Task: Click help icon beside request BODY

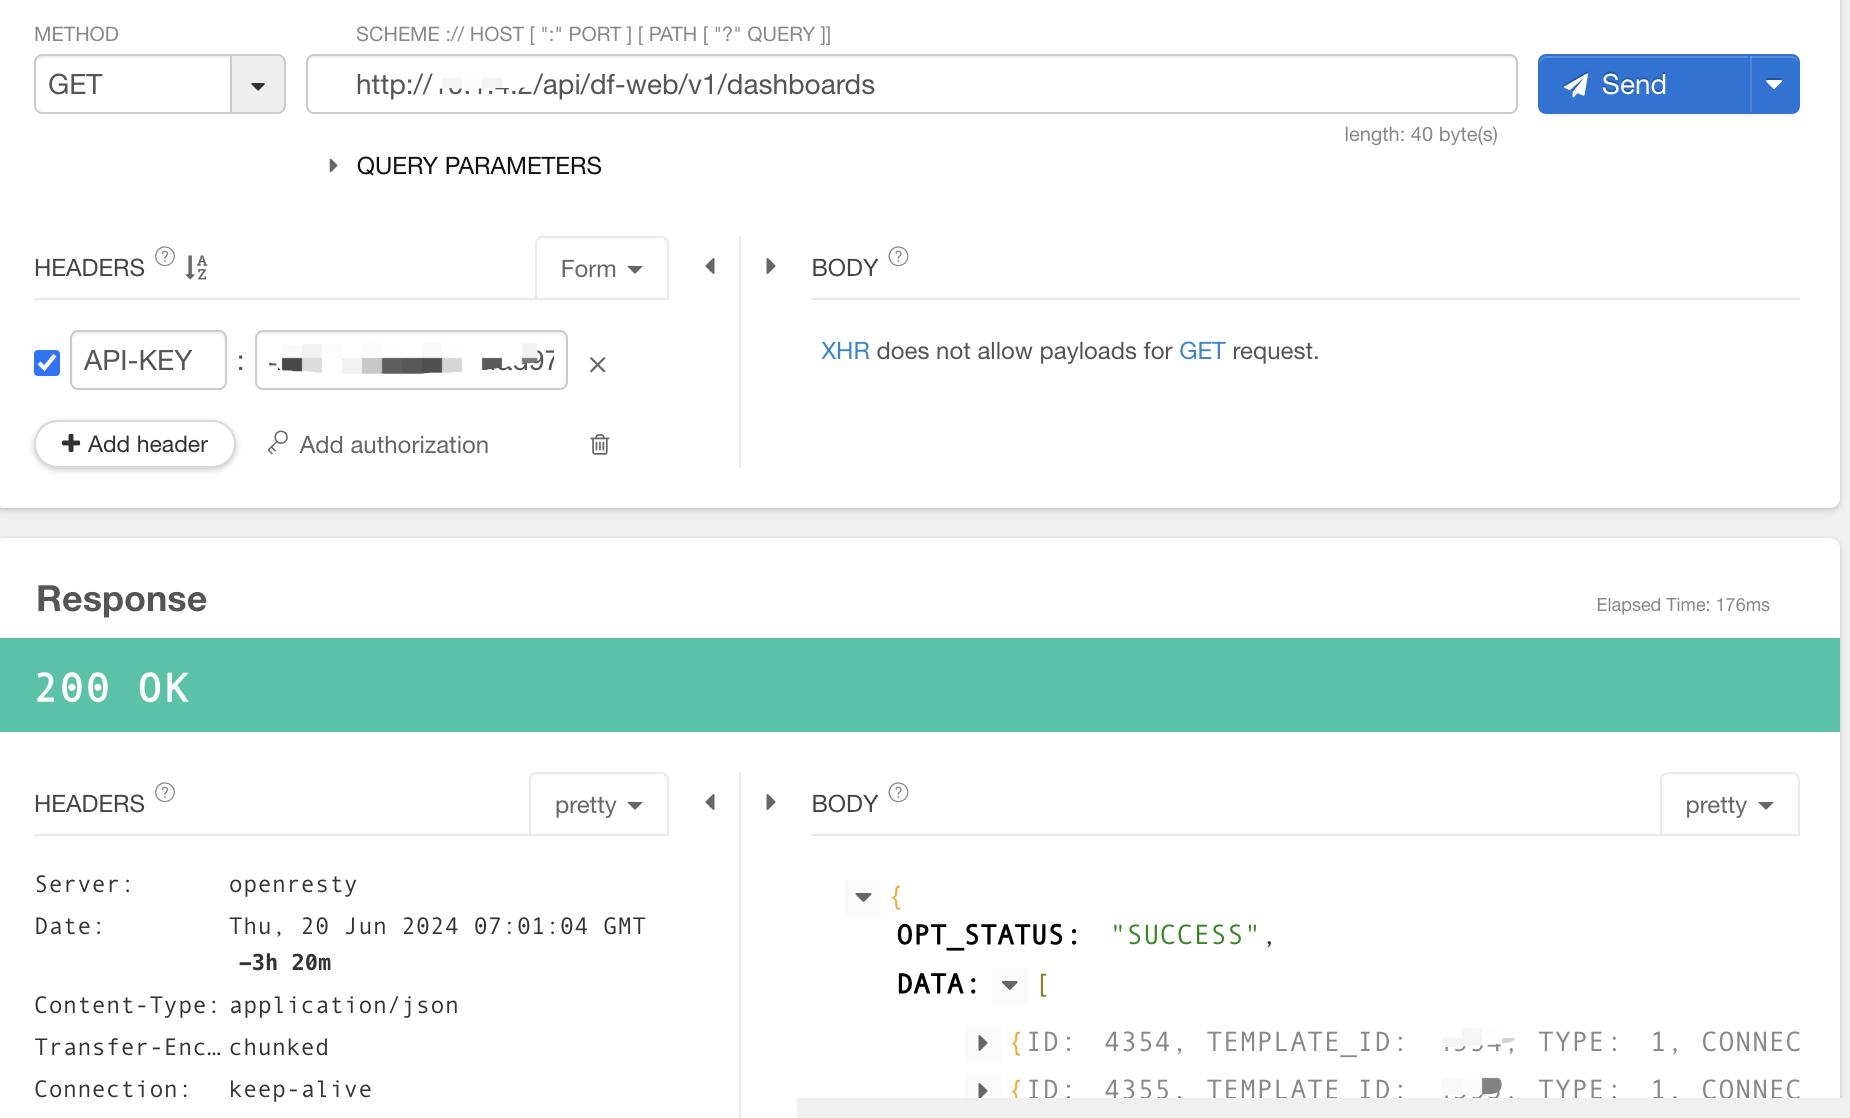Action: pyautogui.click(x=898, y=257)
